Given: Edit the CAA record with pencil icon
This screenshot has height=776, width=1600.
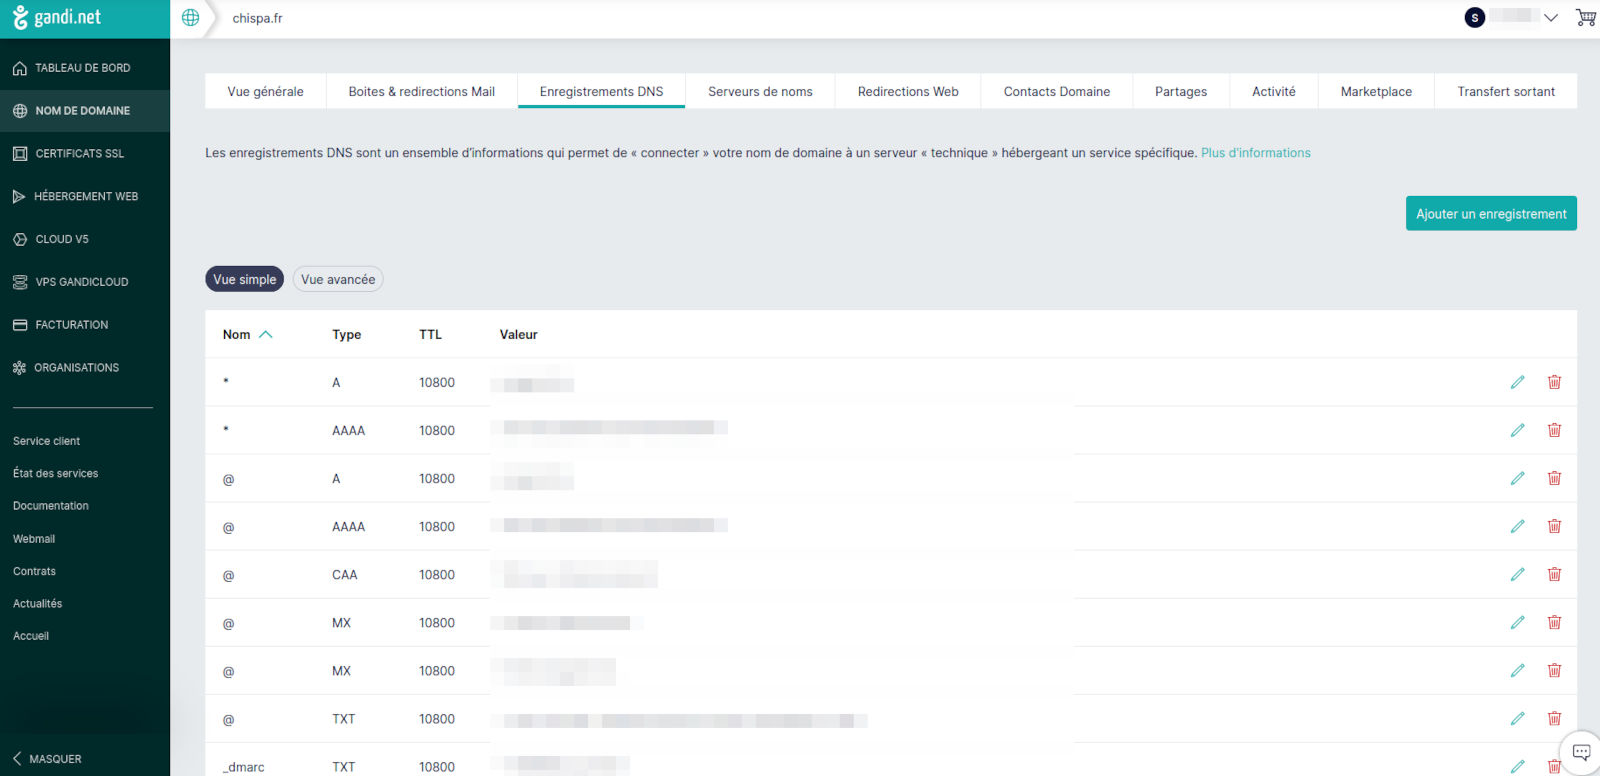Looking at the screenshot, I should 1517,575.
